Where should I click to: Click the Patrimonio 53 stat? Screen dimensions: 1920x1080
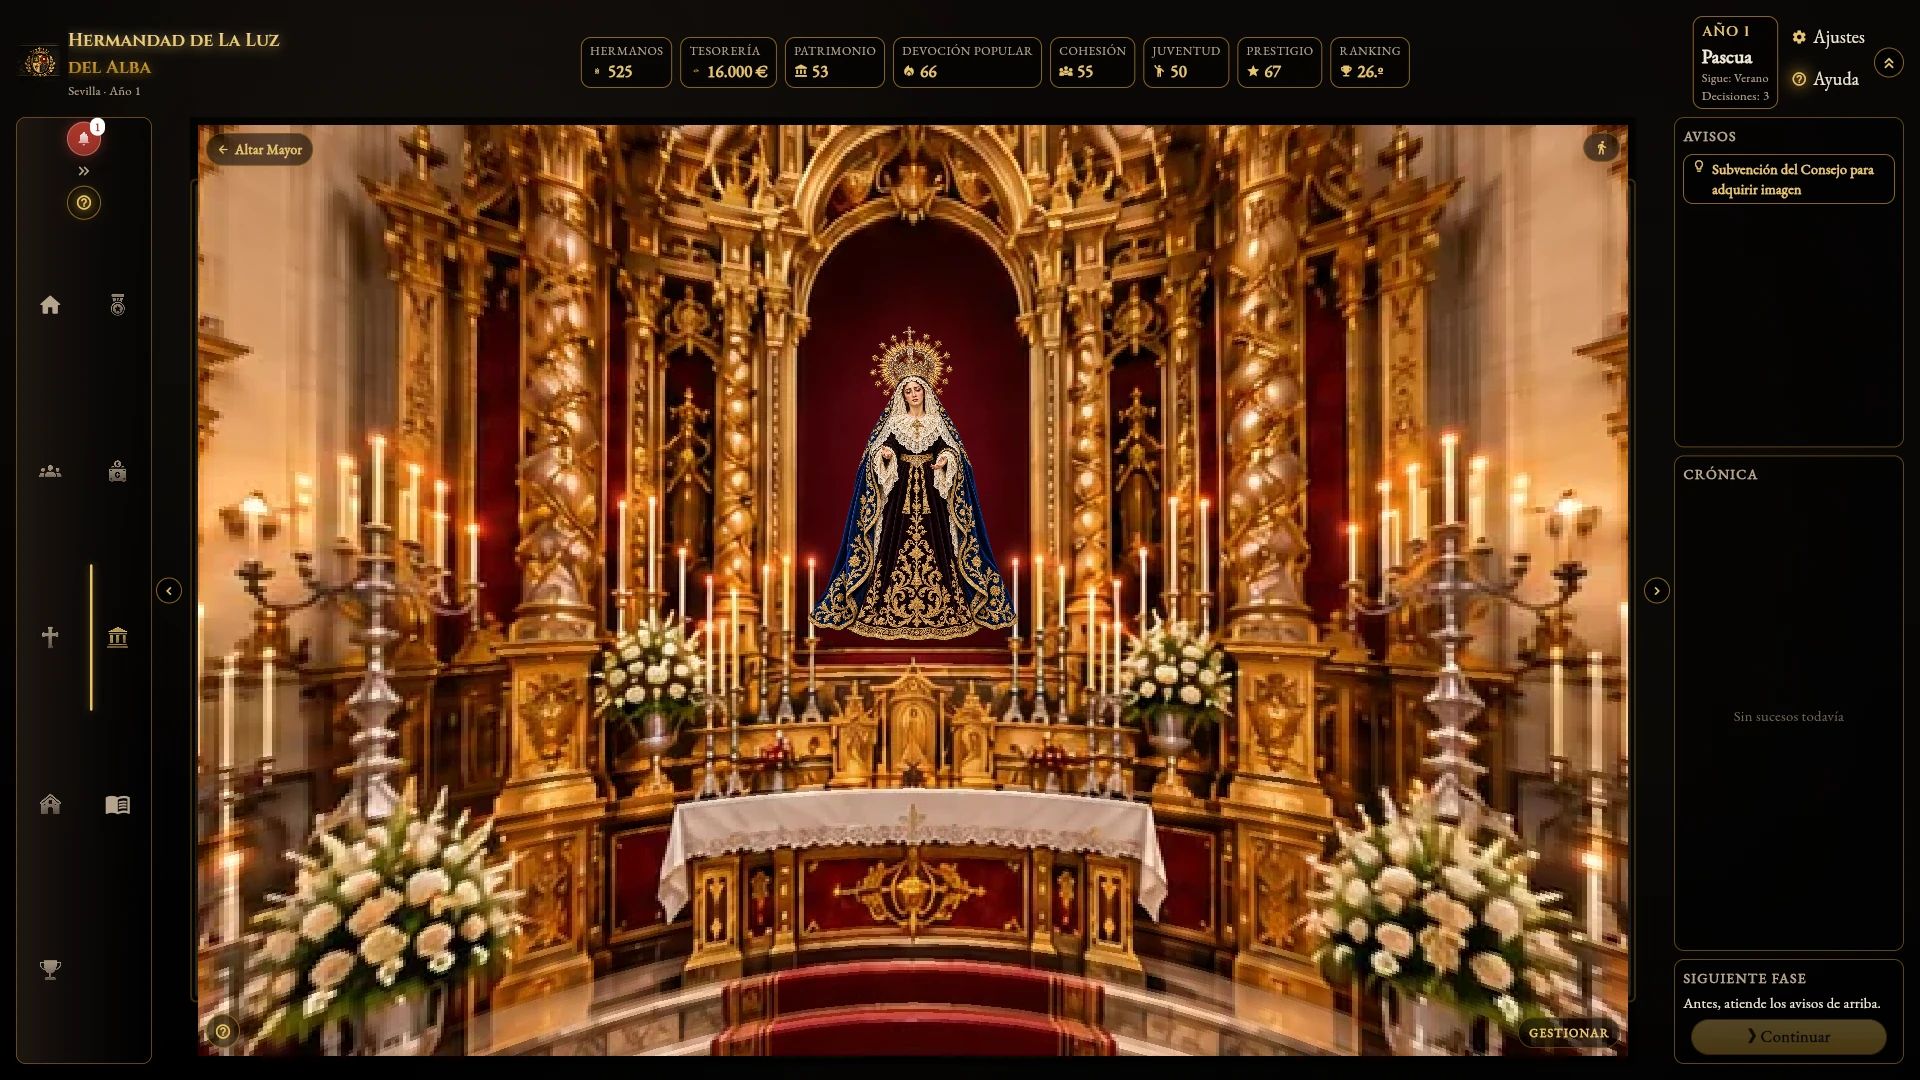[x=834, y=62]
